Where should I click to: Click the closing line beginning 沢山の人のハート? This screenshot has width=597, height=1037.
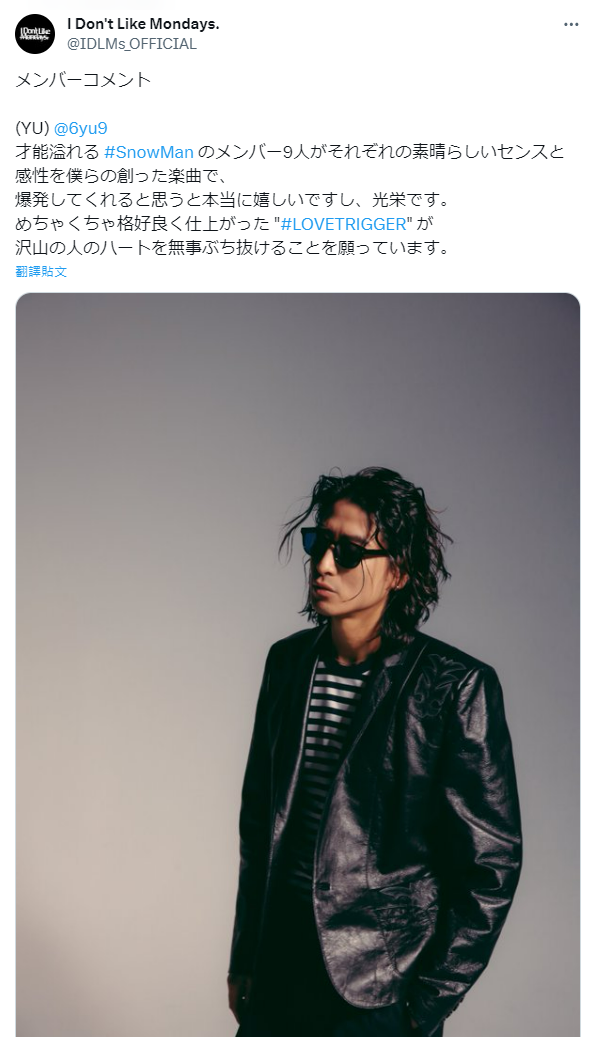232,247
